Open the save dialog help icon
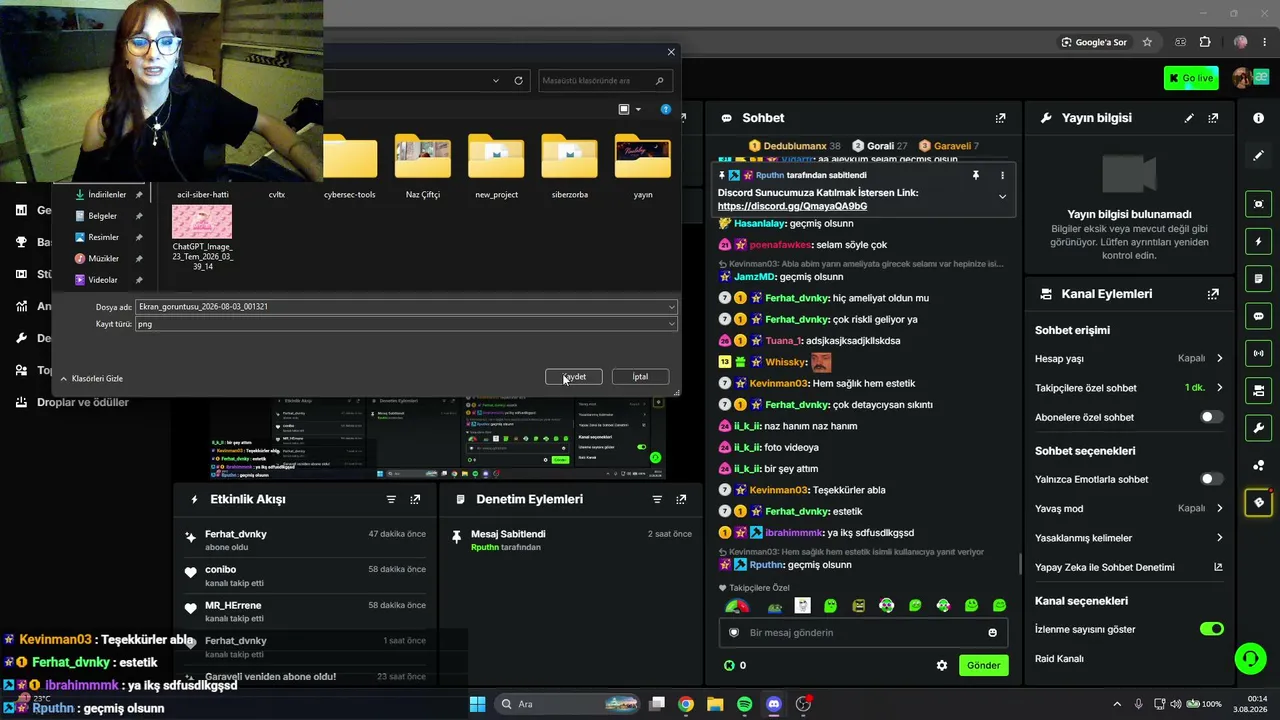This screenshot has height=720, width=1280. coord(666,109)
